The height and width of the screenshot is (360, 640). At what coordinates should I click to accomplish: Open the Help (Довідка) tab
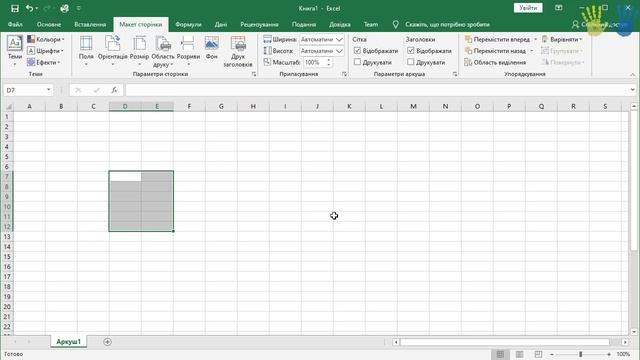point(340,24)
